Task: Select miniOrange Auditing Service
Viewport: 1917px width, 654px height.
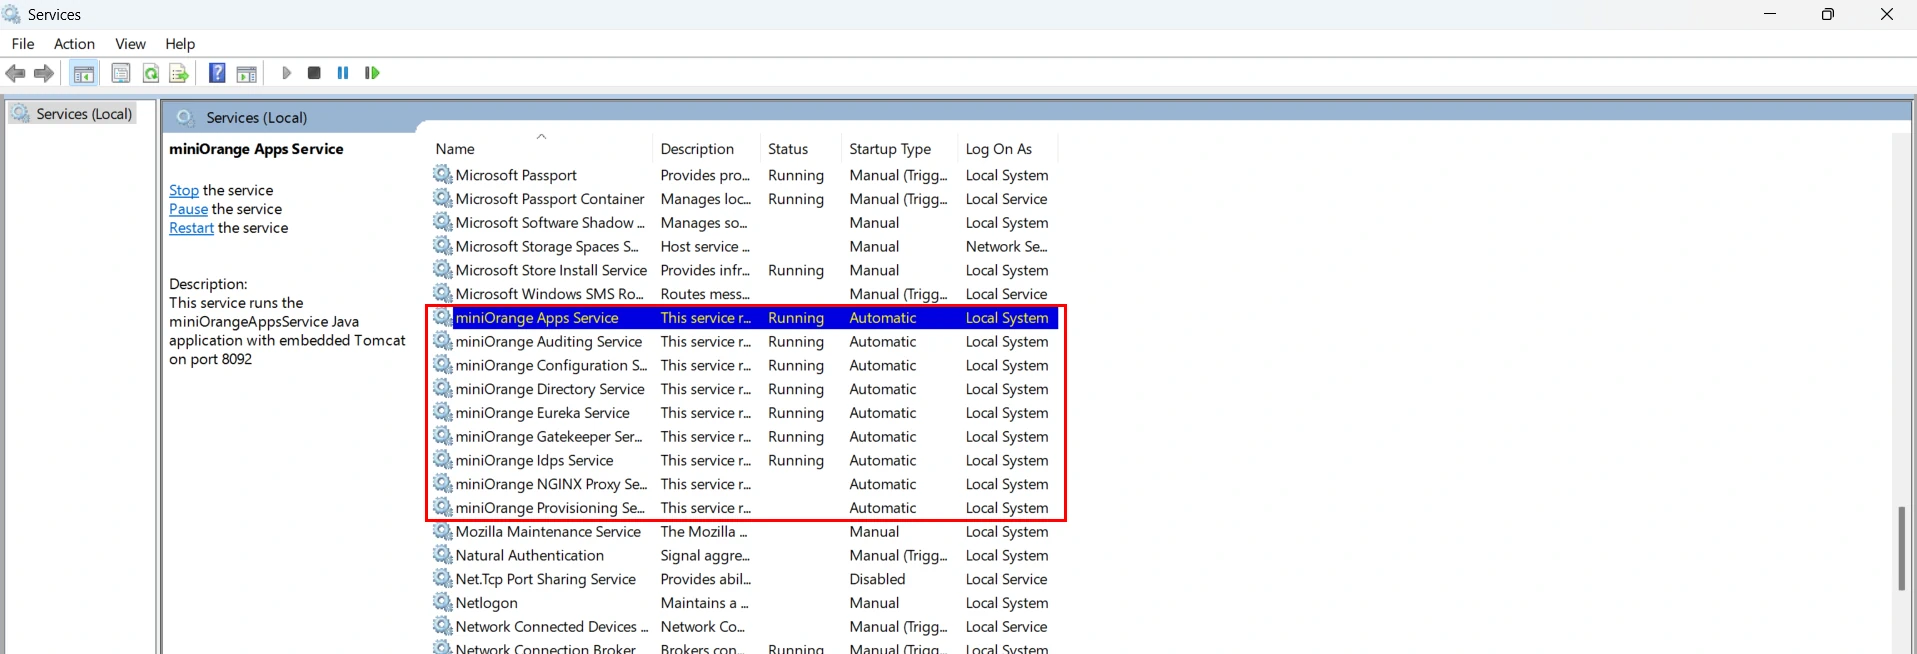Action: 745,342
